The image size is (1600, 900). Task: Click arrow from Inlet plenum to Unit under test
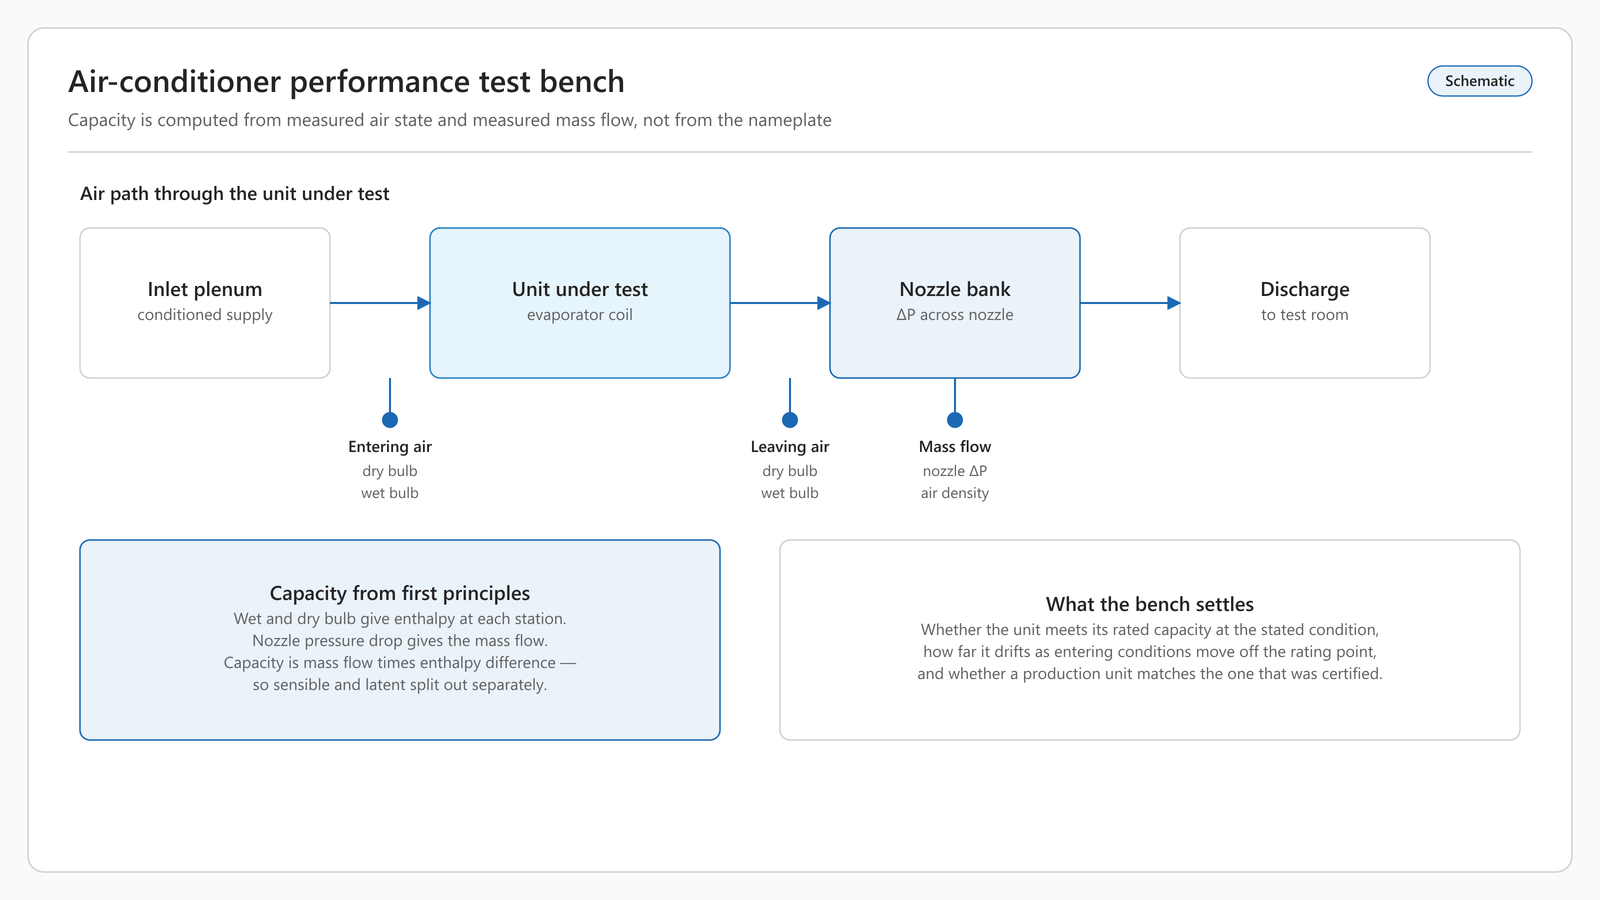(x=380, y=303)
